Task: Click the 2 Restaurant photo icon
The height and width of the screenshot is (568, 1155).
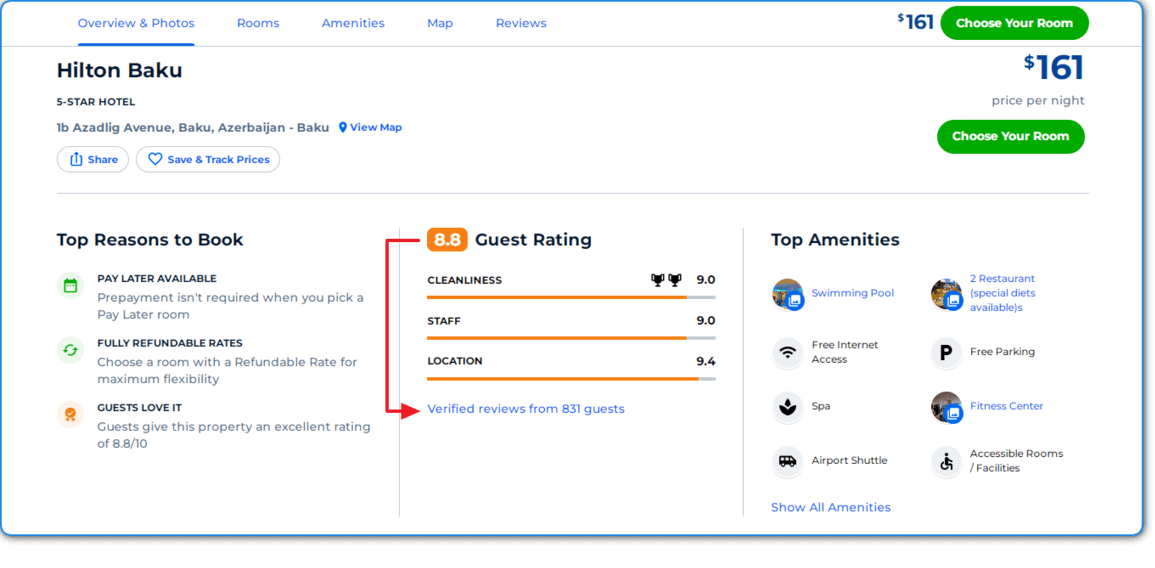Action: 947,294
